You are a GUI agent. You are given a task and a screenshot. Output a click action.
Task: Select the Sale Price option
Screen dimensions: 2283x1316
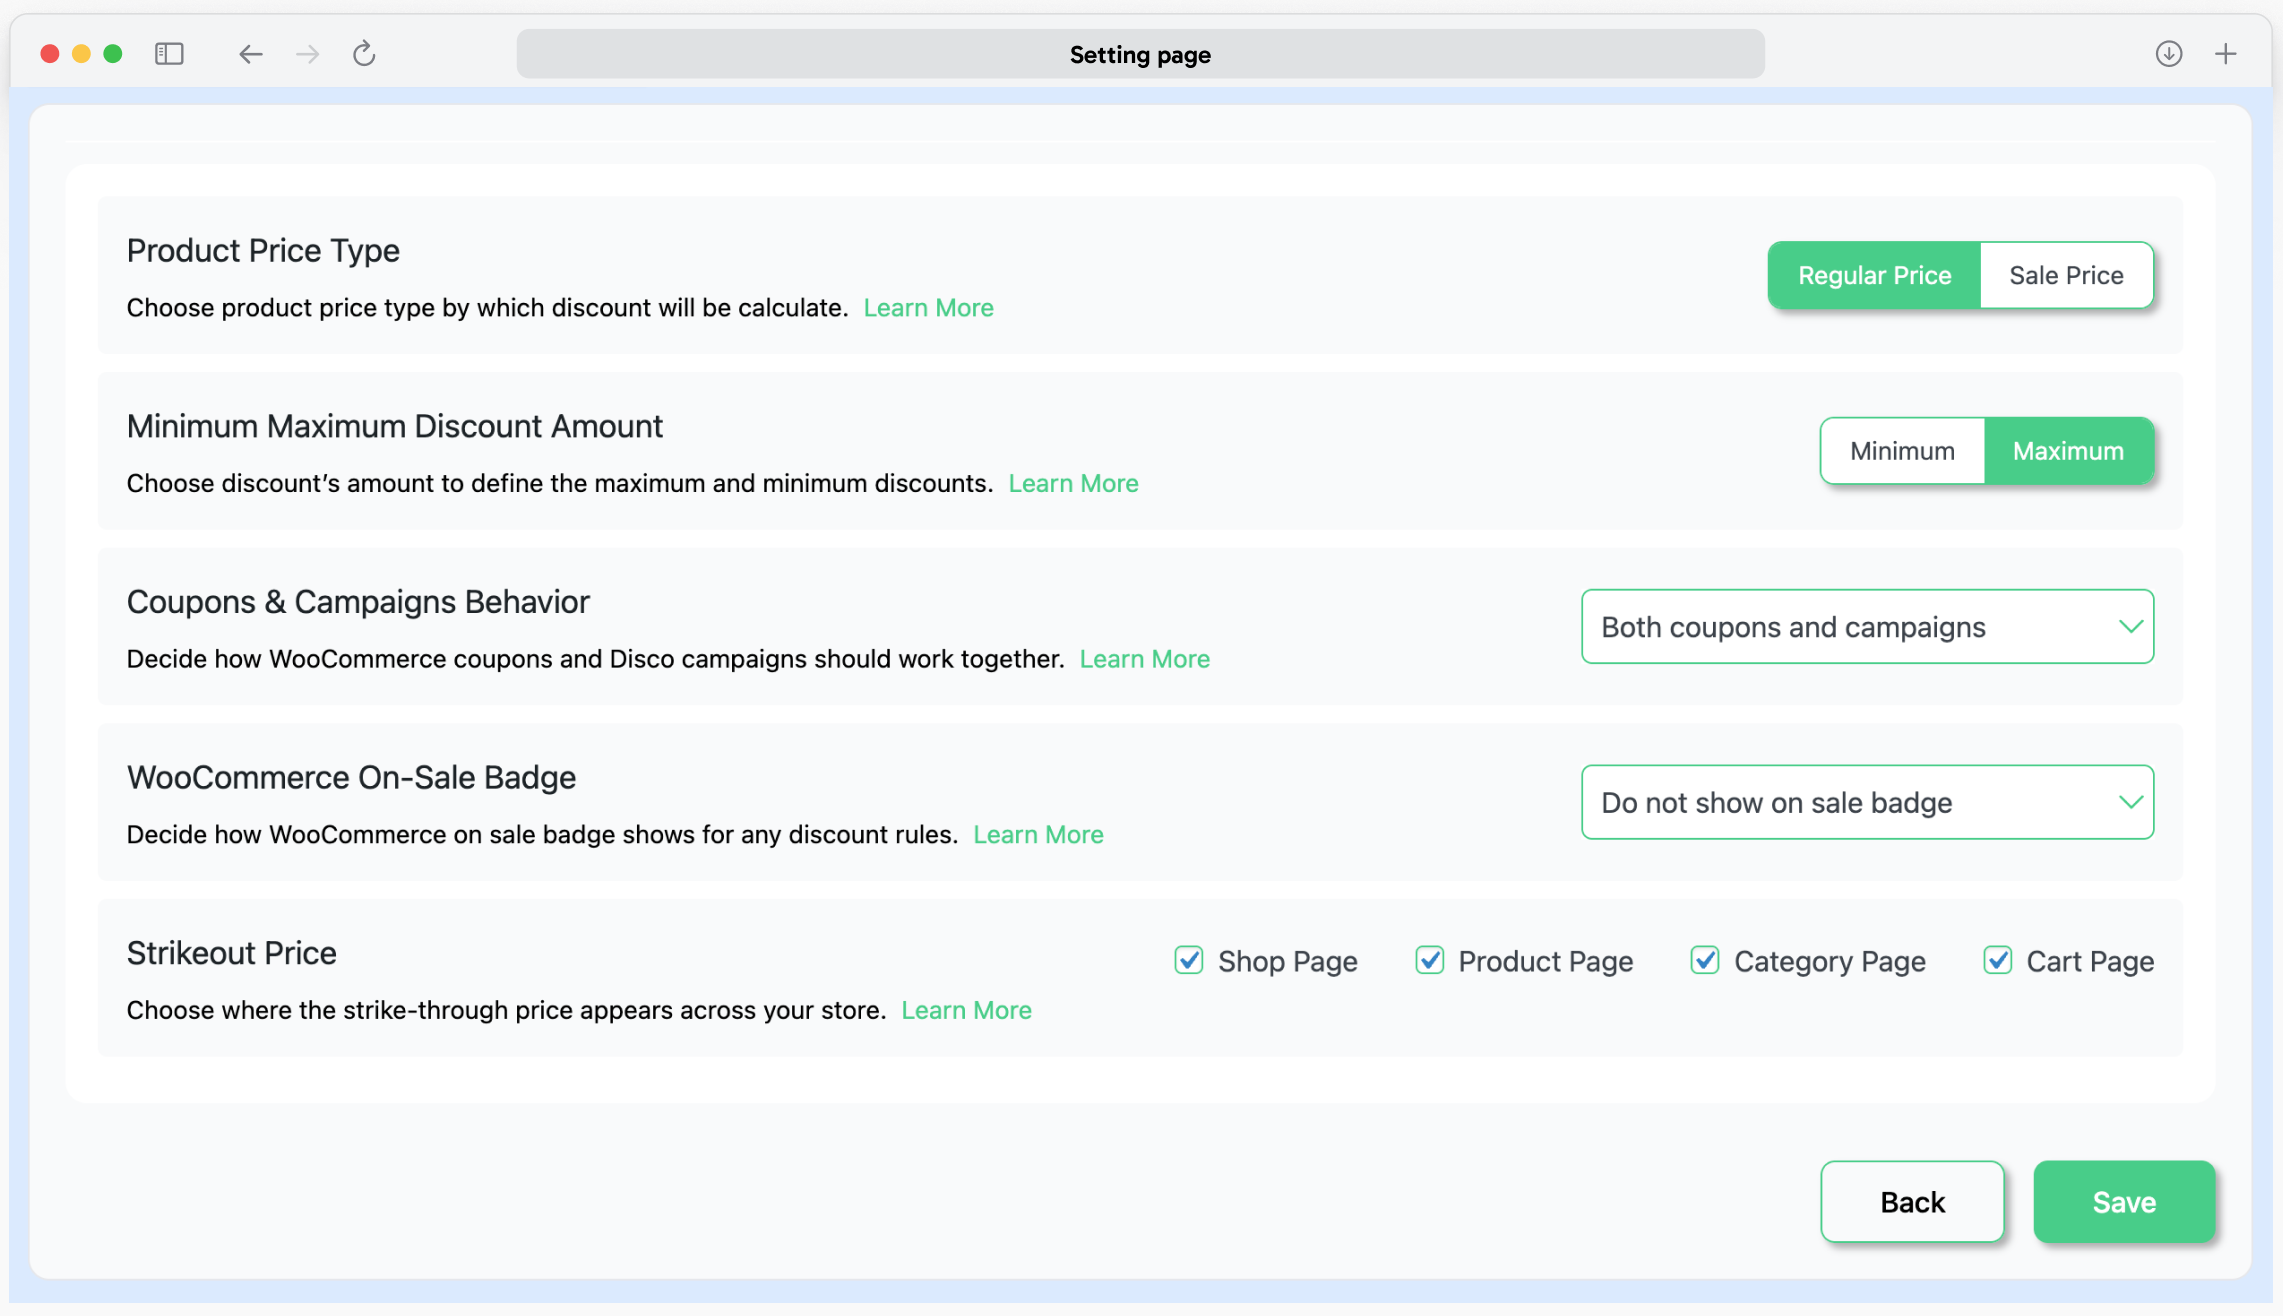click(x=2065, y=275)
